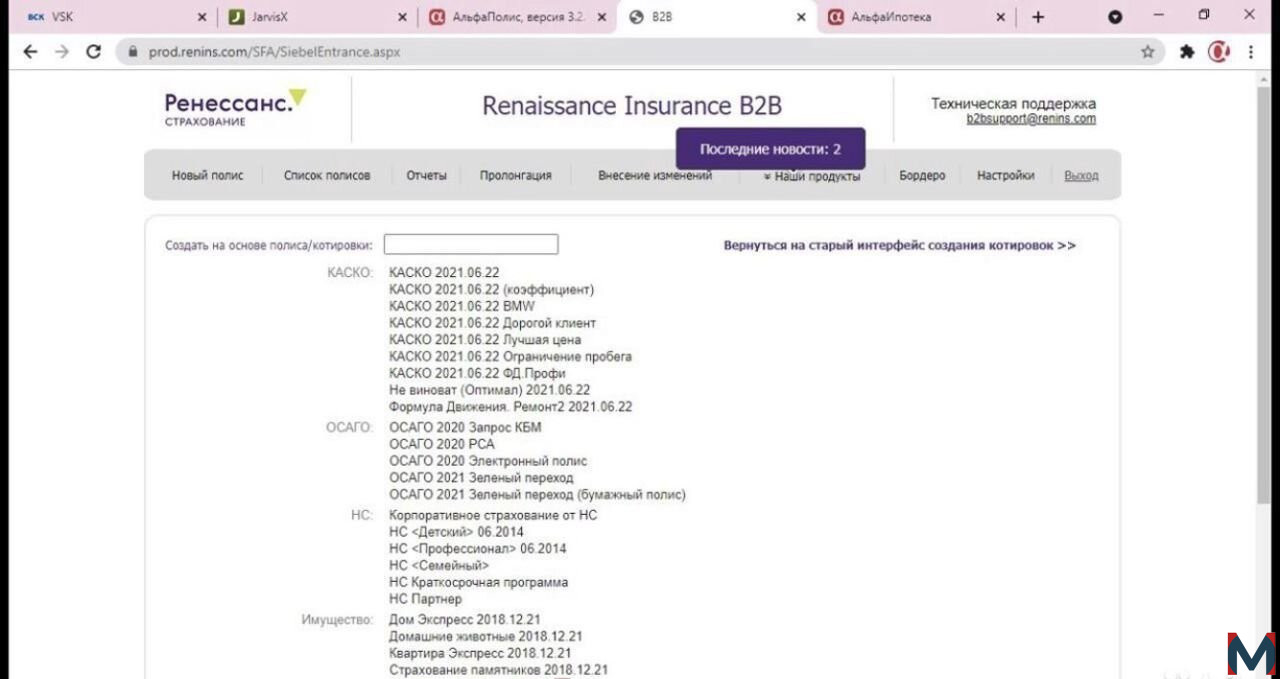Close the АльфаИпотека tab
The width and height of the screenshot is (1280, 679).
(1001, 17)
